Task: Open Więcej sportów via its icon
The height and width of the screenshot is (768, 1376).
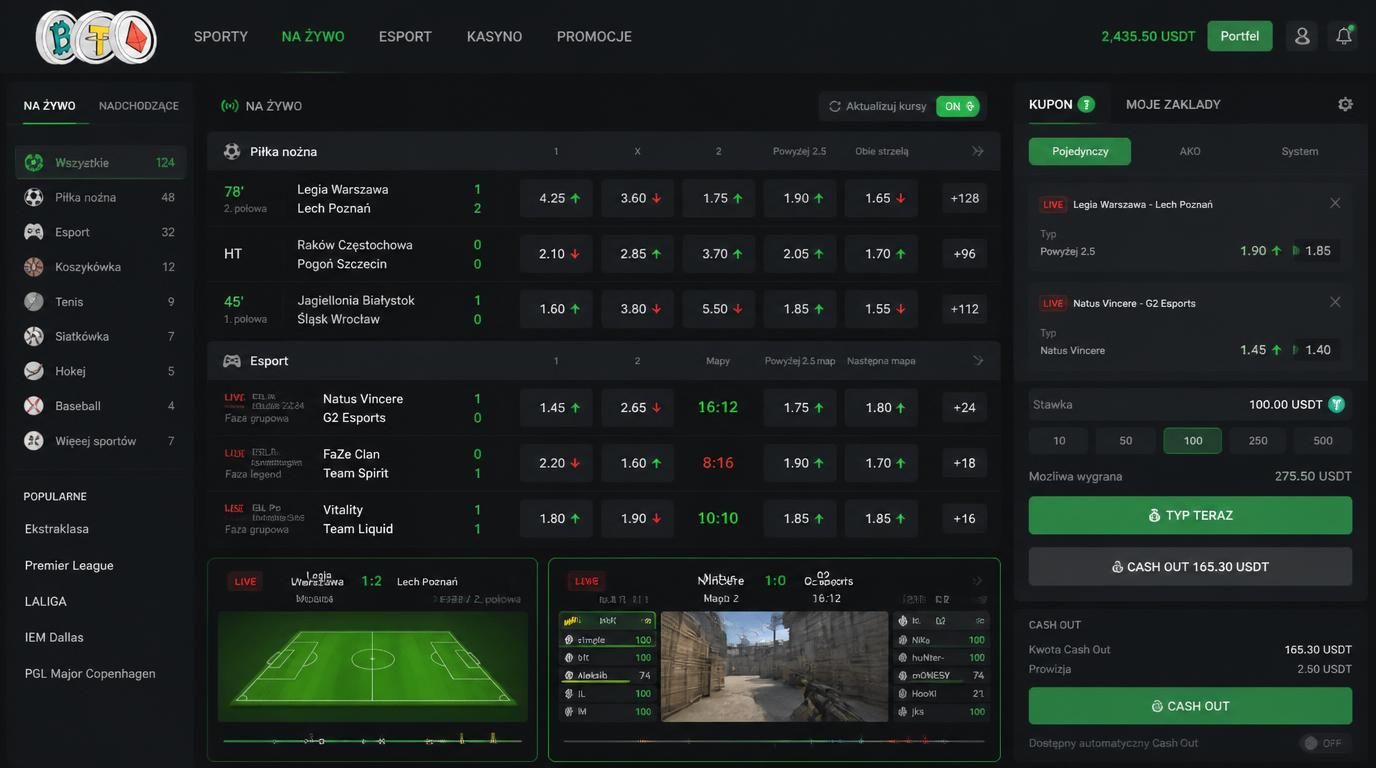Action: point(34,441)
